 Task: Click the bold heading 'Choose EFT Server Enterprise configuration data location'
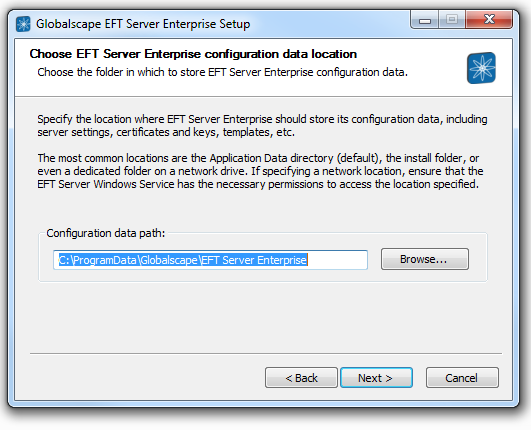(x=193, y=54)
